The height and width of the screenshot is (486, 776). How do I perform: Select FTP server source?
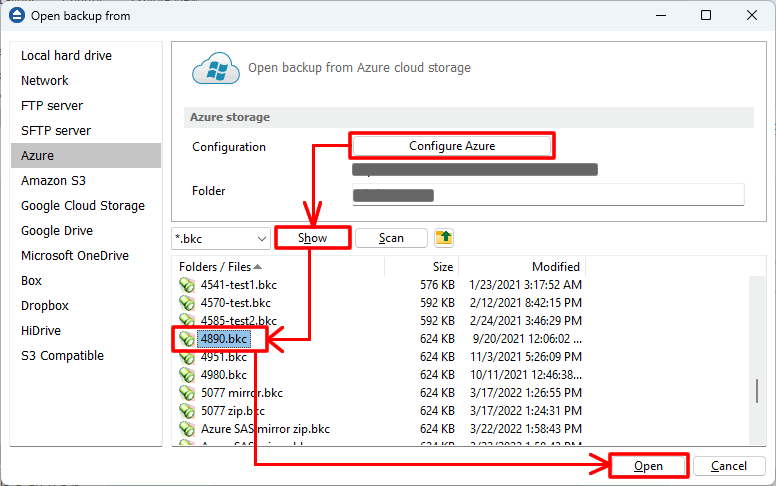[52, 105]
